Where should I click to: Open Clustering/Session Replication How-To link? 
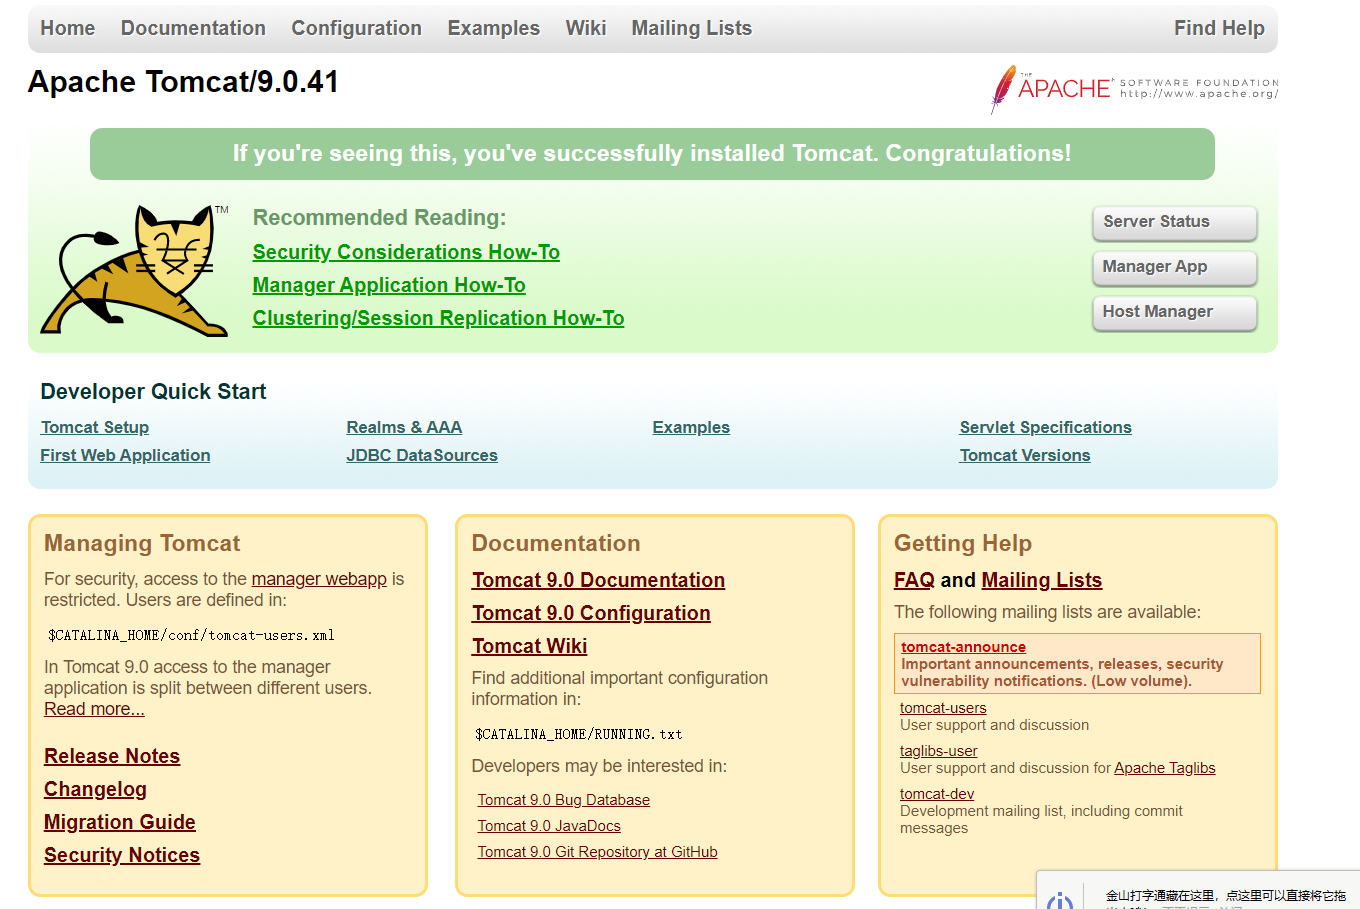click(438, 318)
